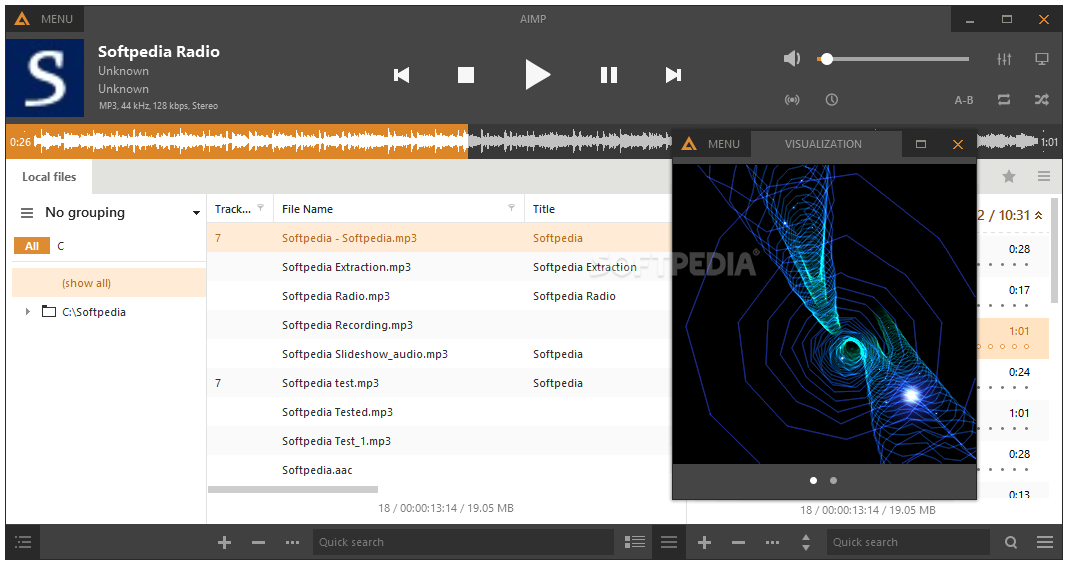1068x565 pixels.
Task: Sort by the File Name column header
Action: coord(307,209)
